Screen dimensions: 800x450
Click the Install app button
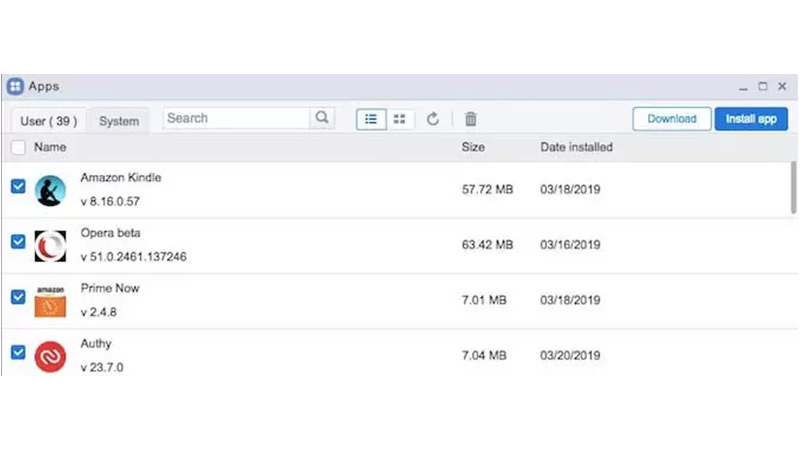(x=751, y=119)
